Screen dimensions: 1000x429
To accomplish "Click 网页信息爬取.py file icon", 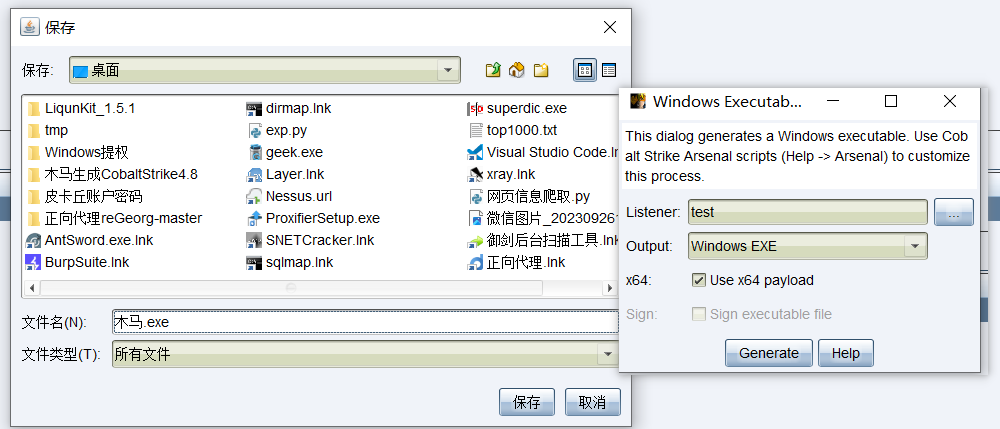I will coord(475,196).
